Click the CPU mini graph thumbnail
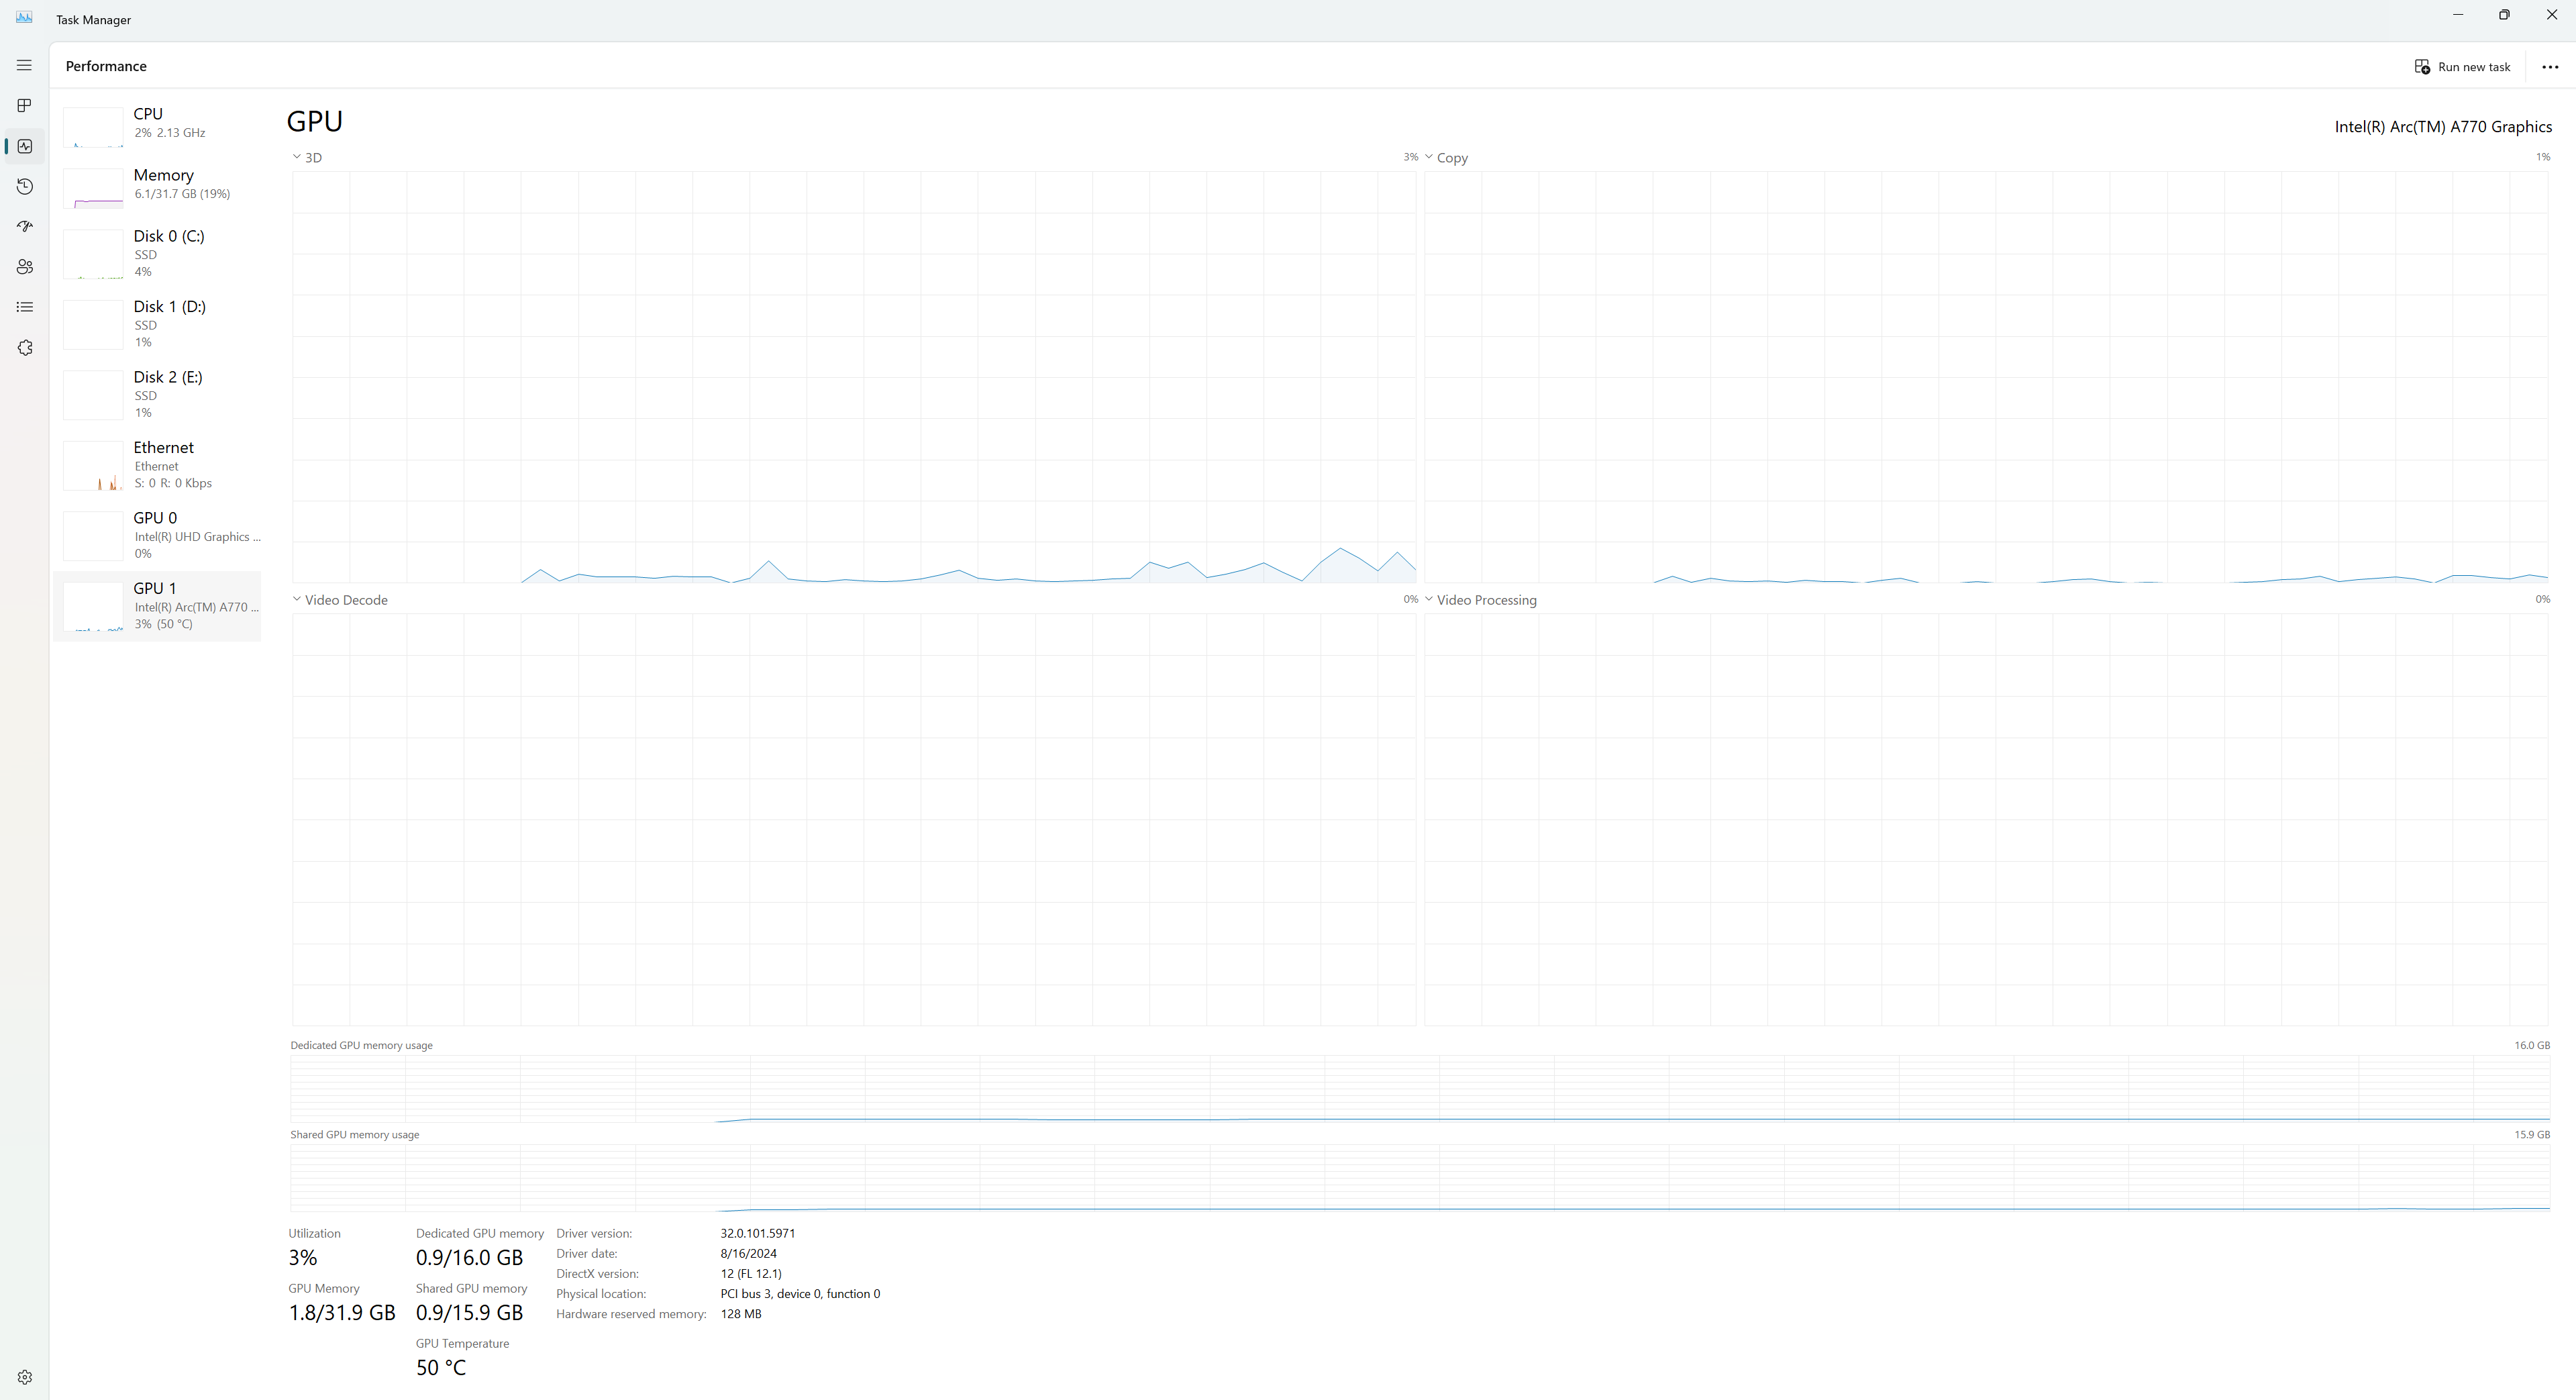This screenshot has width=2576, height=1400. tap(93, 127)
